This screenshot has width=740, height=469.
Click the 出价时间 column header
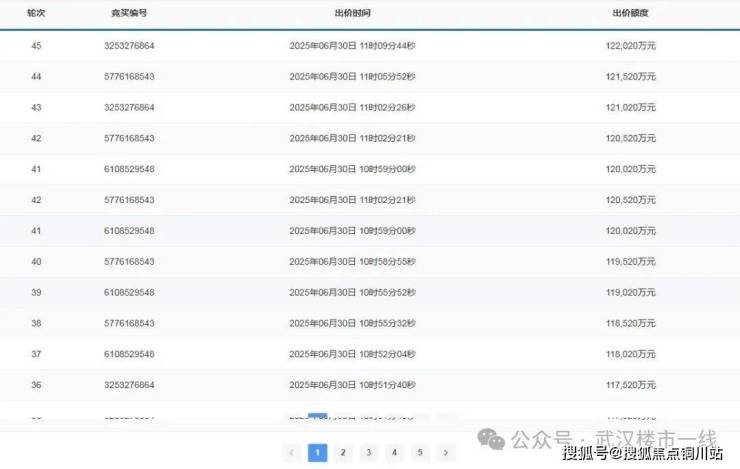(x=351, y=14)
